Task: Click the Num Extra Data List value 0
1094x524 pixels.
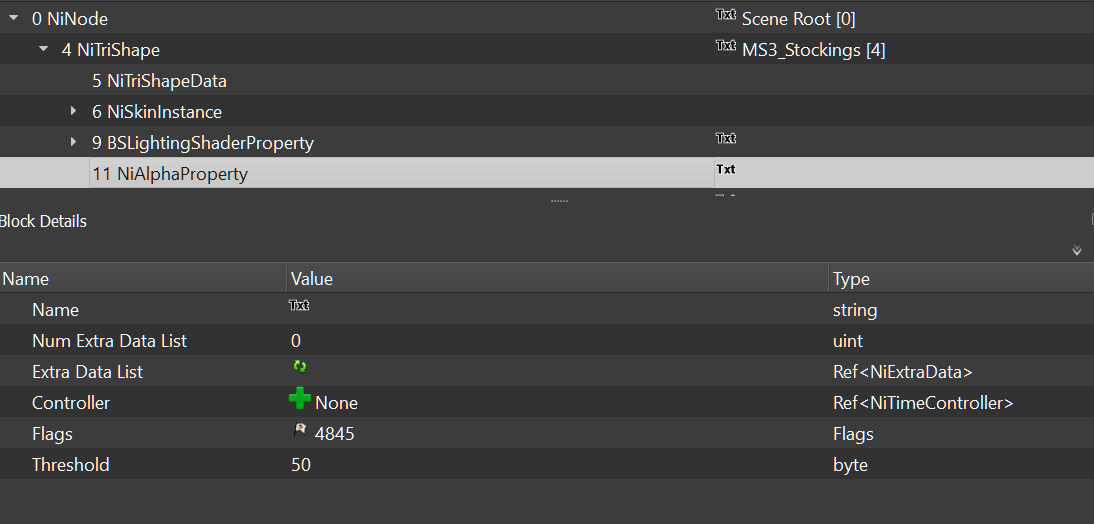Action: 296,341
